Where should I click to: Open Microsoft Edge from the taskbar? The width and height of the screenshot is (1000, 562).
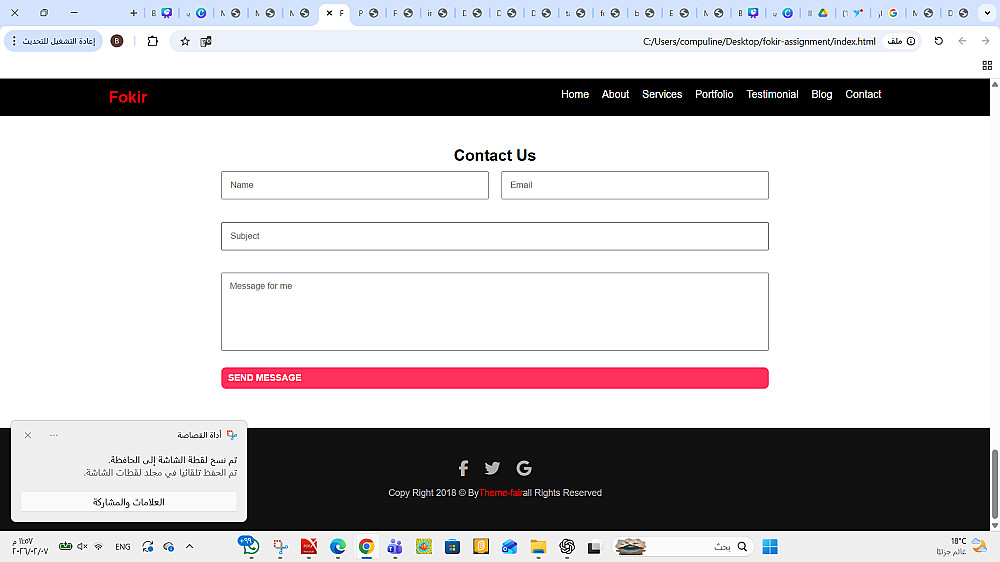(x=338, y=547)
